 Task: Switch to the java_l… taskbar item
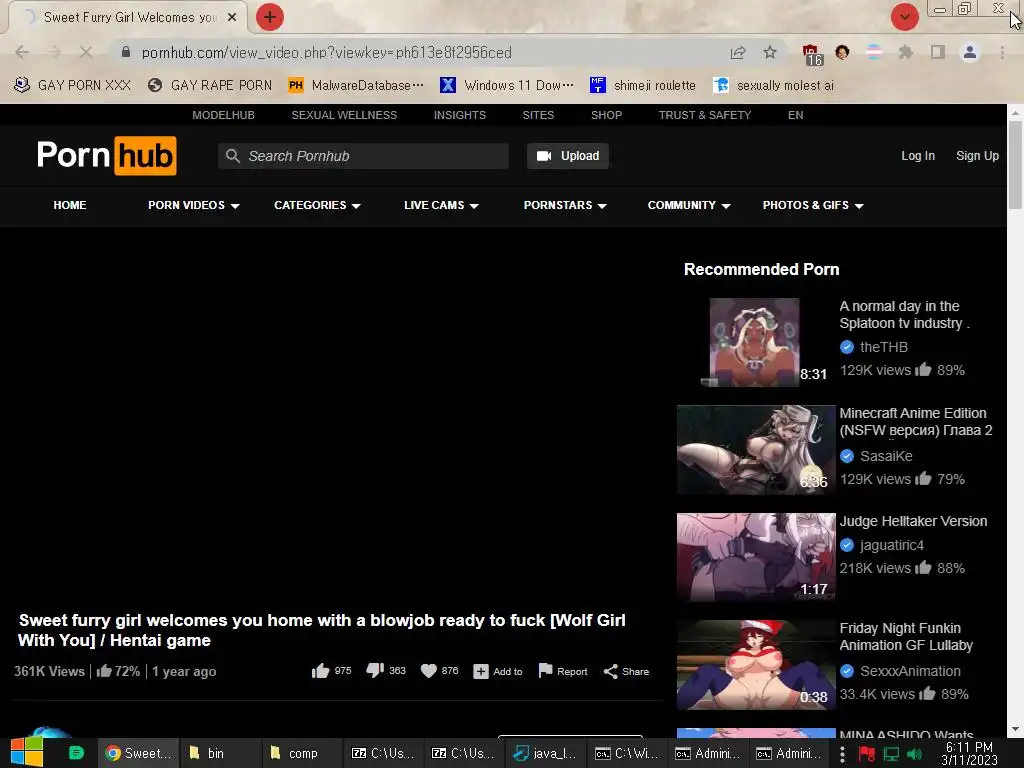pyautogui.click(x=545, y=753)
